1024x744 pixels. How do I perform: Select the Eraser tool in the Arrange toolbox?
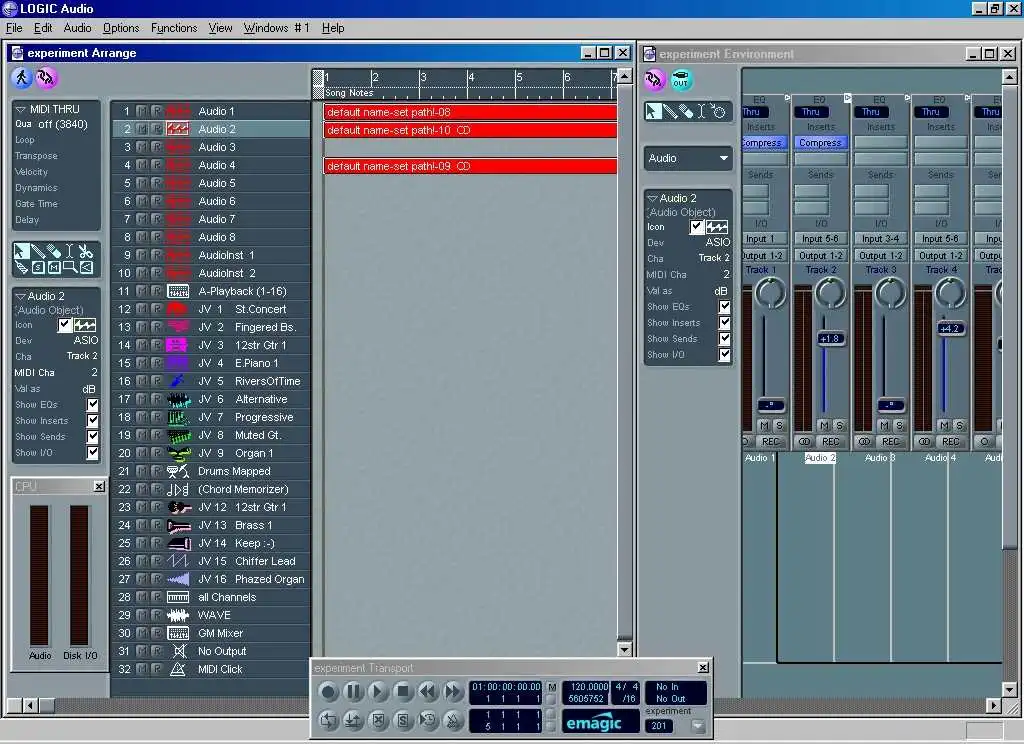click(x=54, y=251)
